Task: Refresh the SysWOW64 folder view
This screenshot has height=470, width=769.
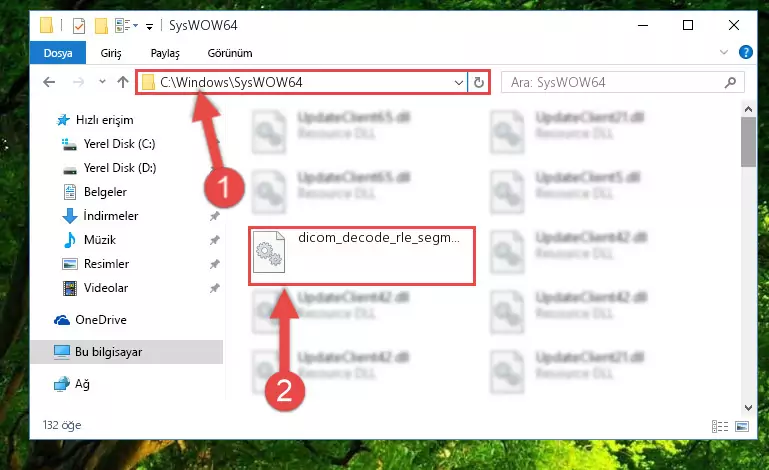Action: tap(479, 82)
